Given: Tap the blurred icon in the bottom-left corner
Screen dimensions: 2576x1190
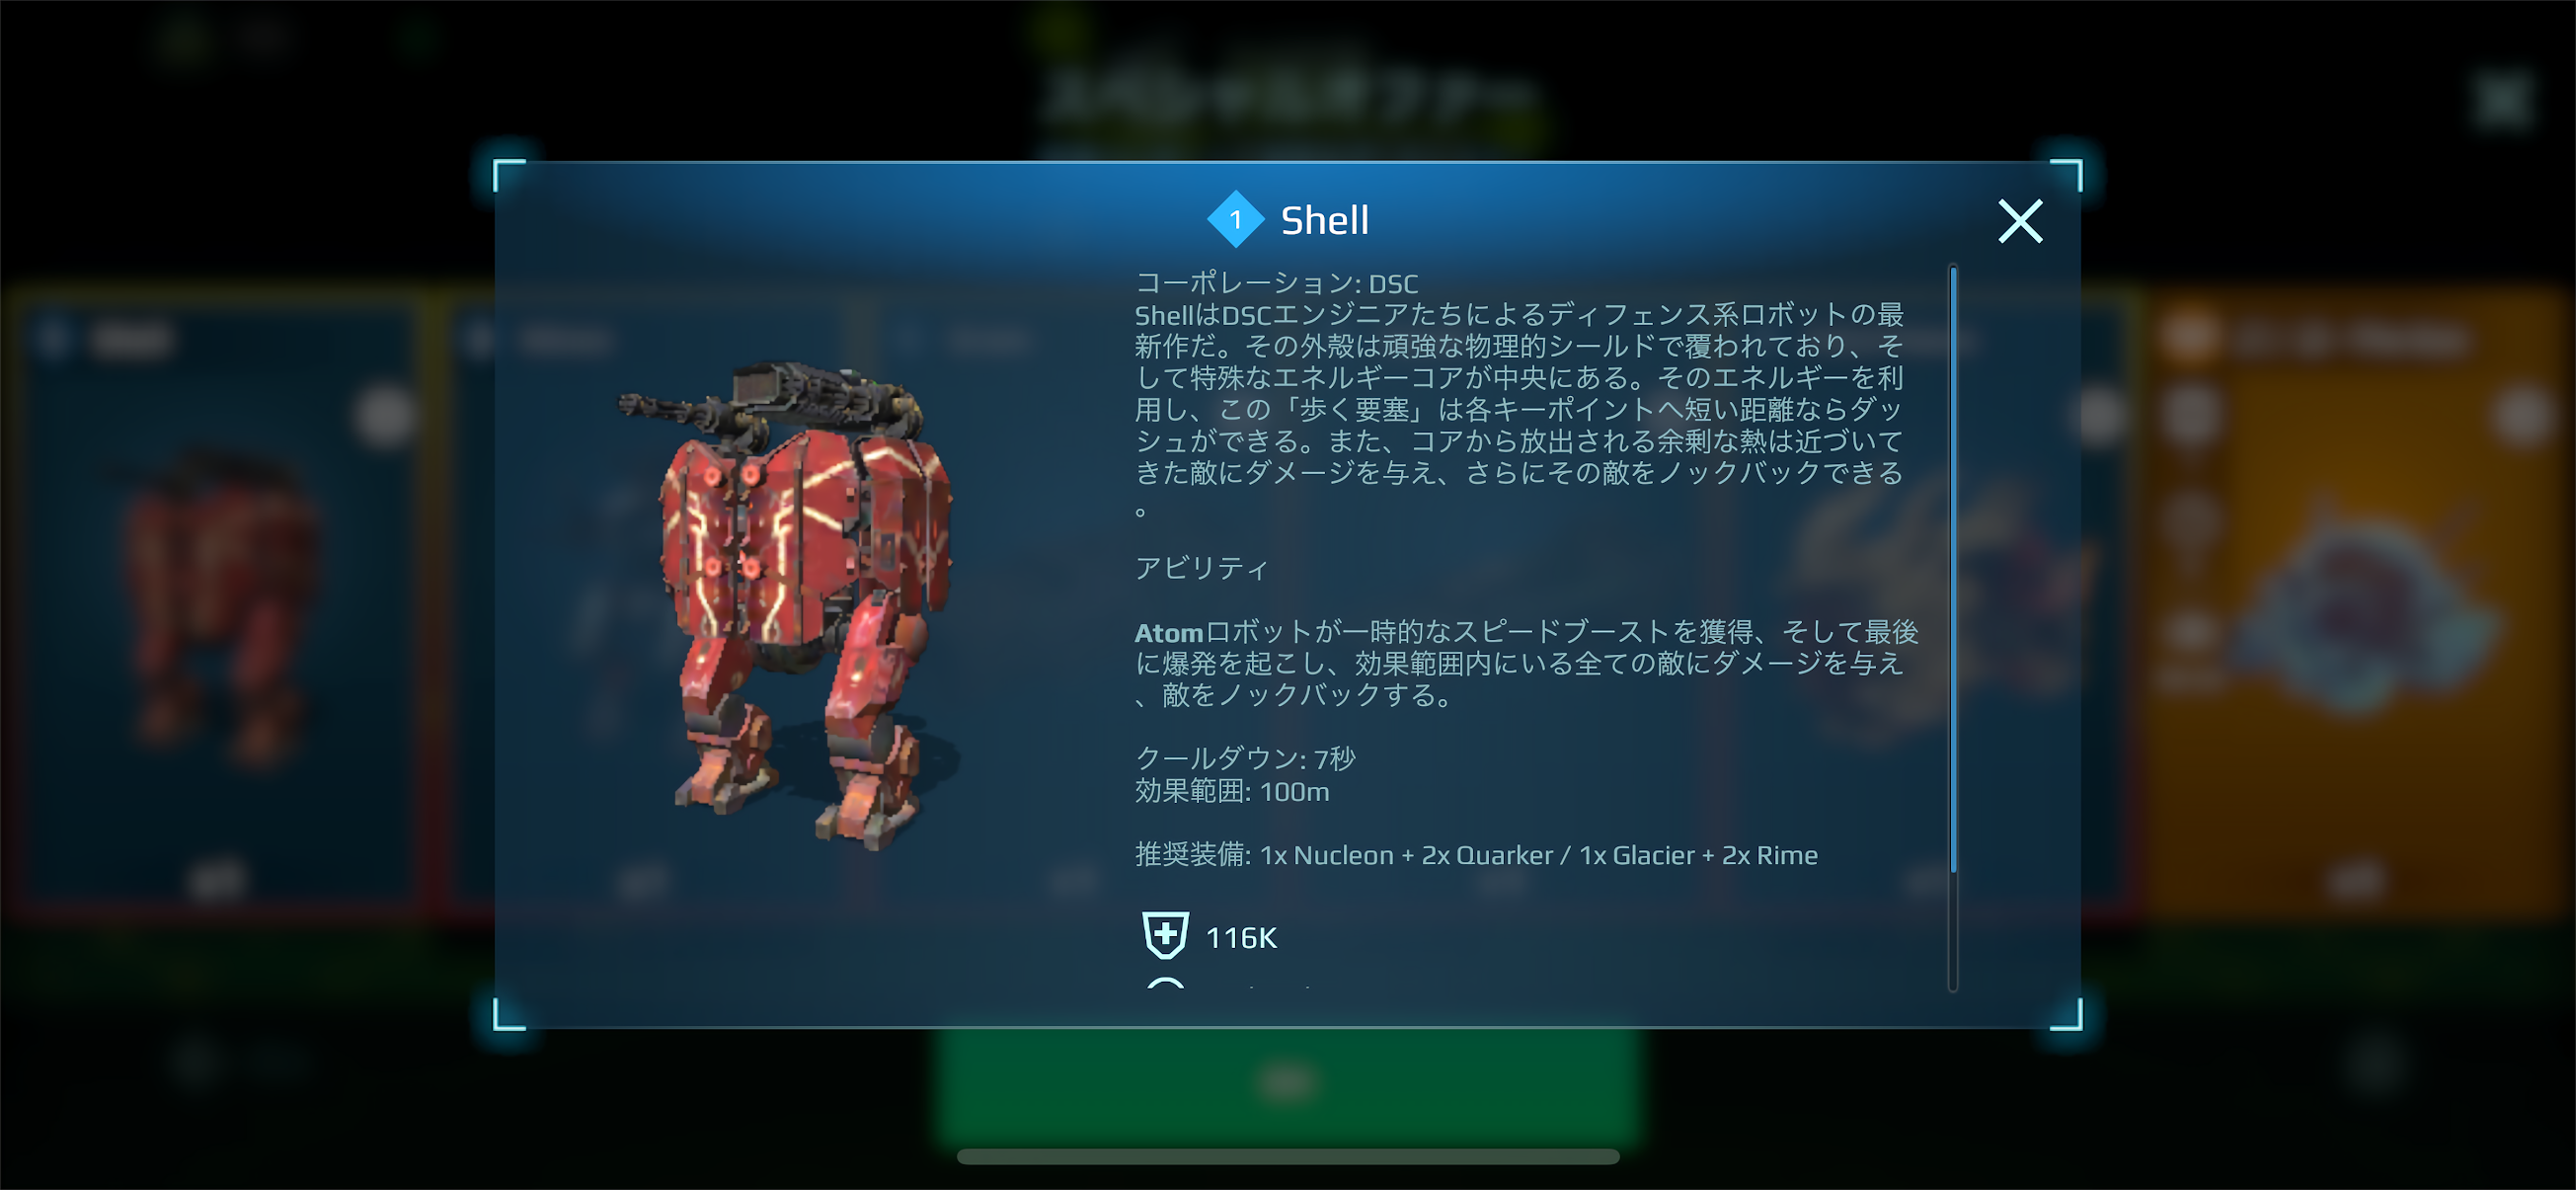Looking at the screenshot, I should (x=196, y=1060).
